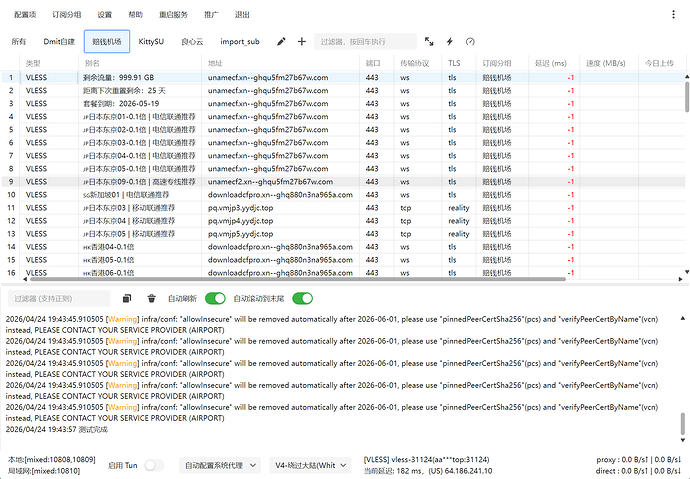
Task: Click the trash clear log icon
Action: point(151,299)
